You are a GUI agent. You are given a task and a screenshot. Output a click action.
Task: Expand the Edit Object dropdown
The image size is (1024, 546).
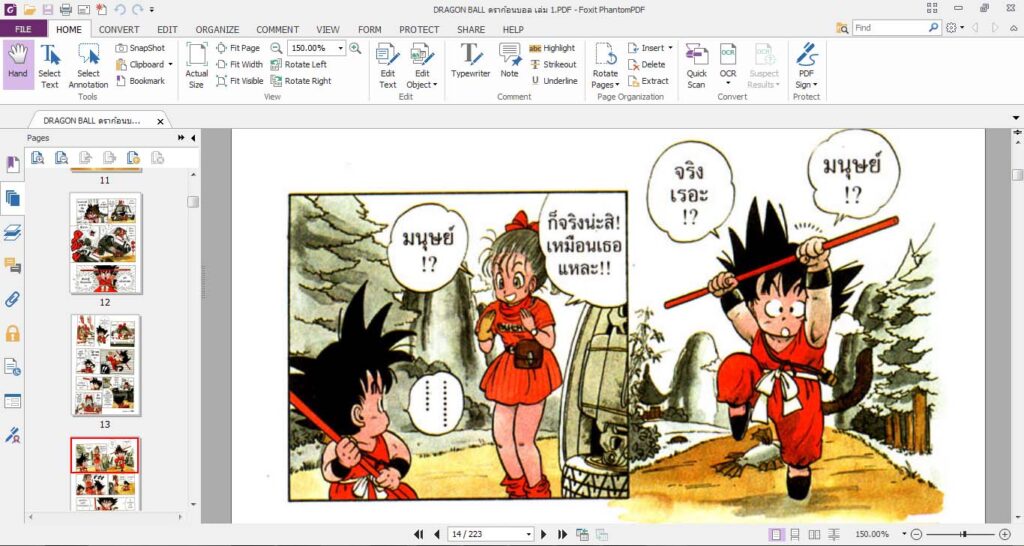pyautogui.click(x=435, y=85)
